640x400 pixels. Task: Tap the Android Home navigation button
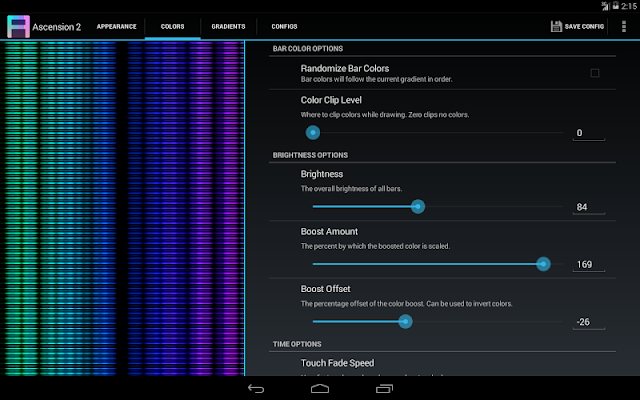click(320, 389)
